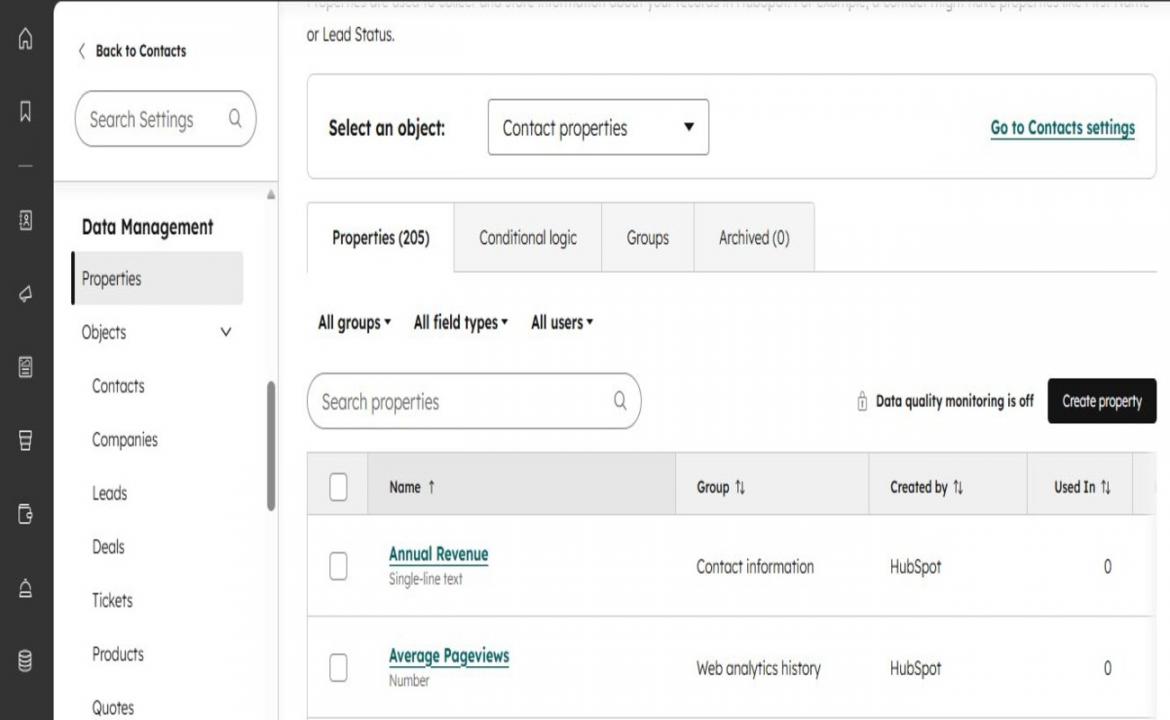Click the lock icon beside Data quality monitoring
The width and height of the screenshot is (1170, 720).
click(x=862, y=401)
